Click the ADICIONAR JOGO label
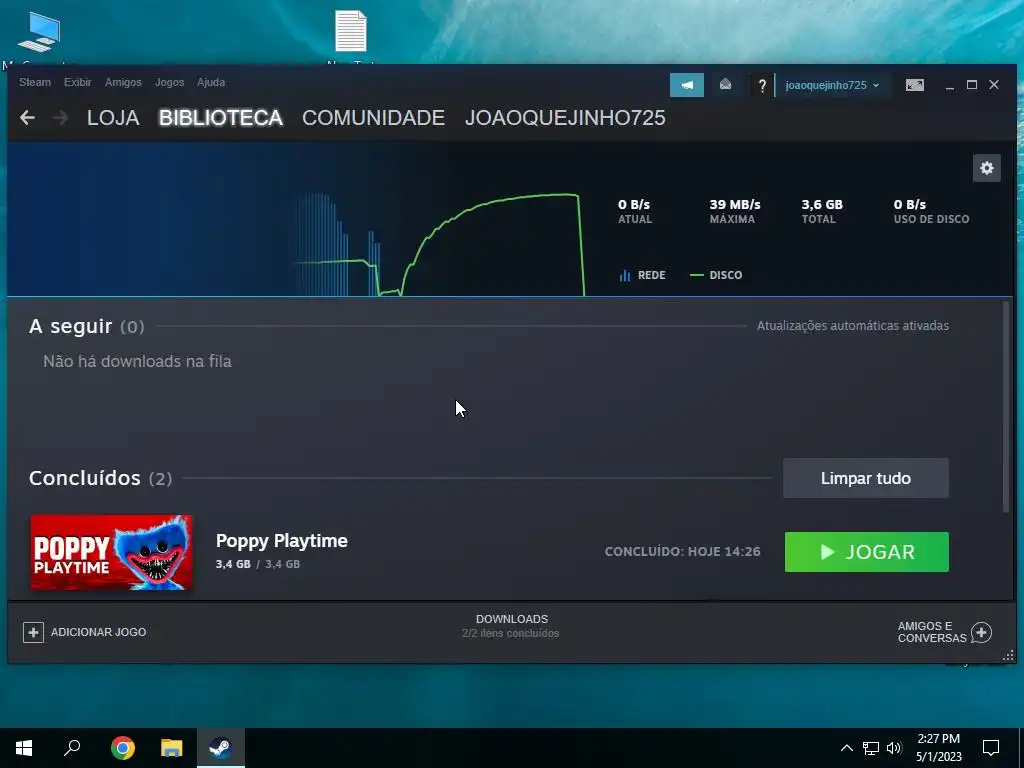This screenshot has width=1024, height=768. pos(99,632)
